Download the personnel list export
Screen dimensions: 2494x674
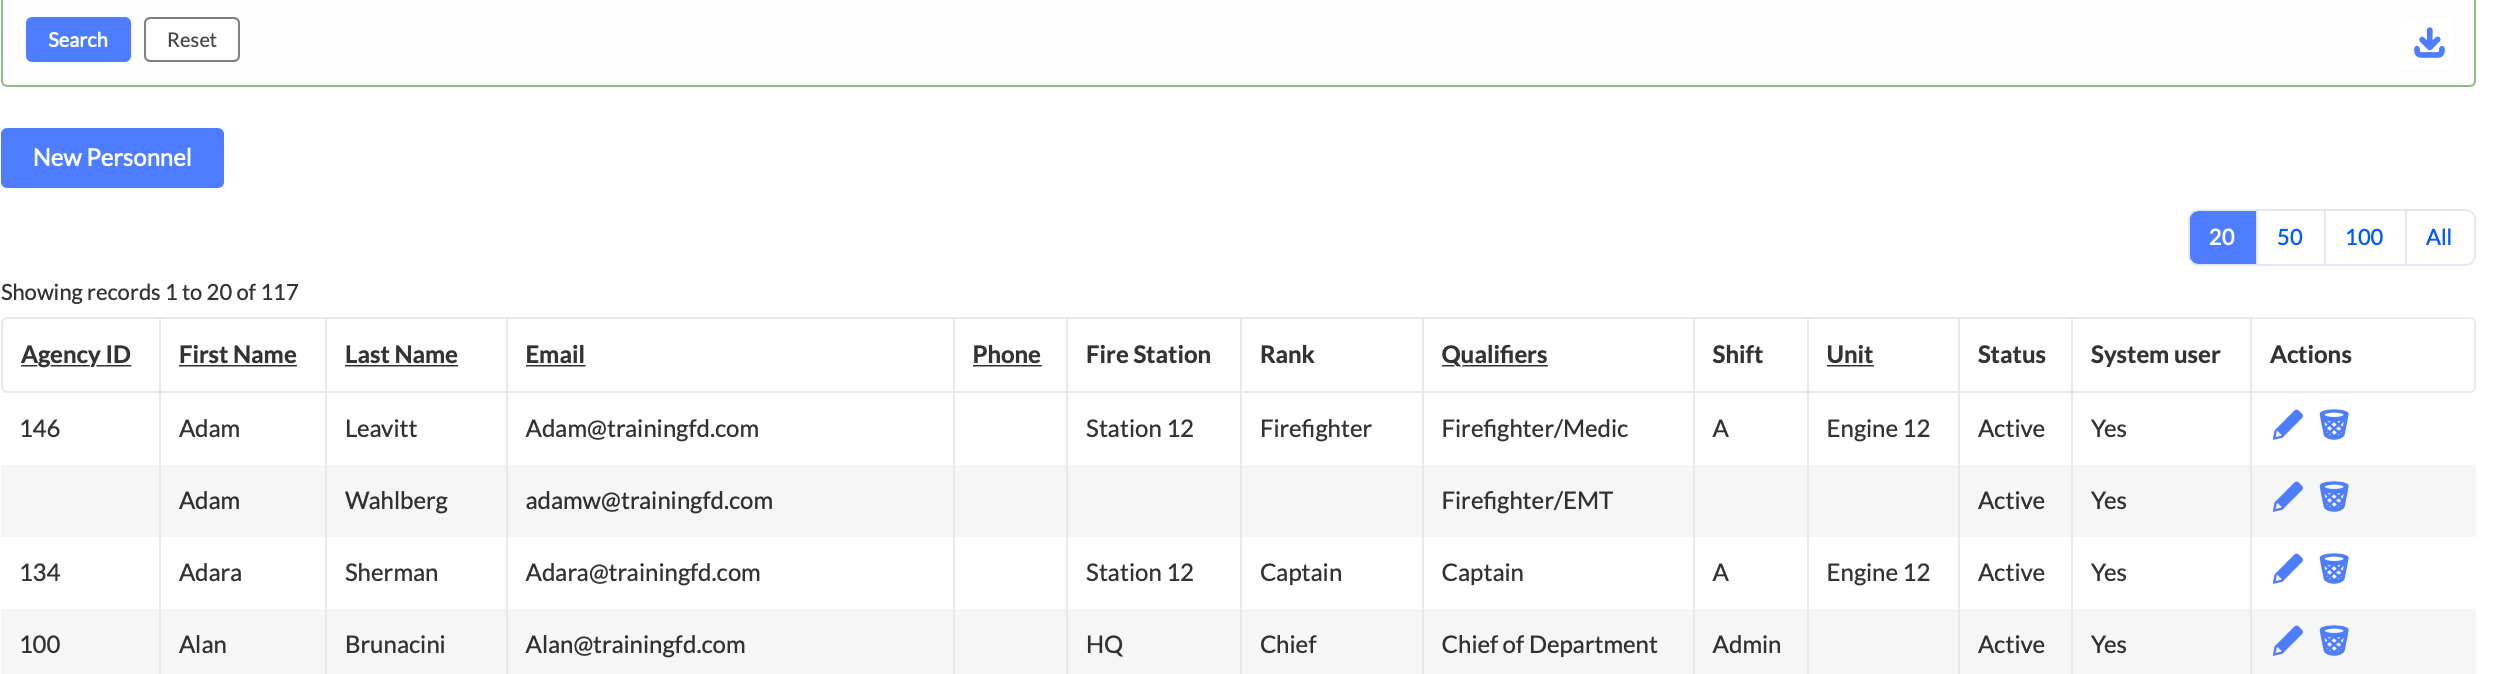click(x=2429, y=42)
